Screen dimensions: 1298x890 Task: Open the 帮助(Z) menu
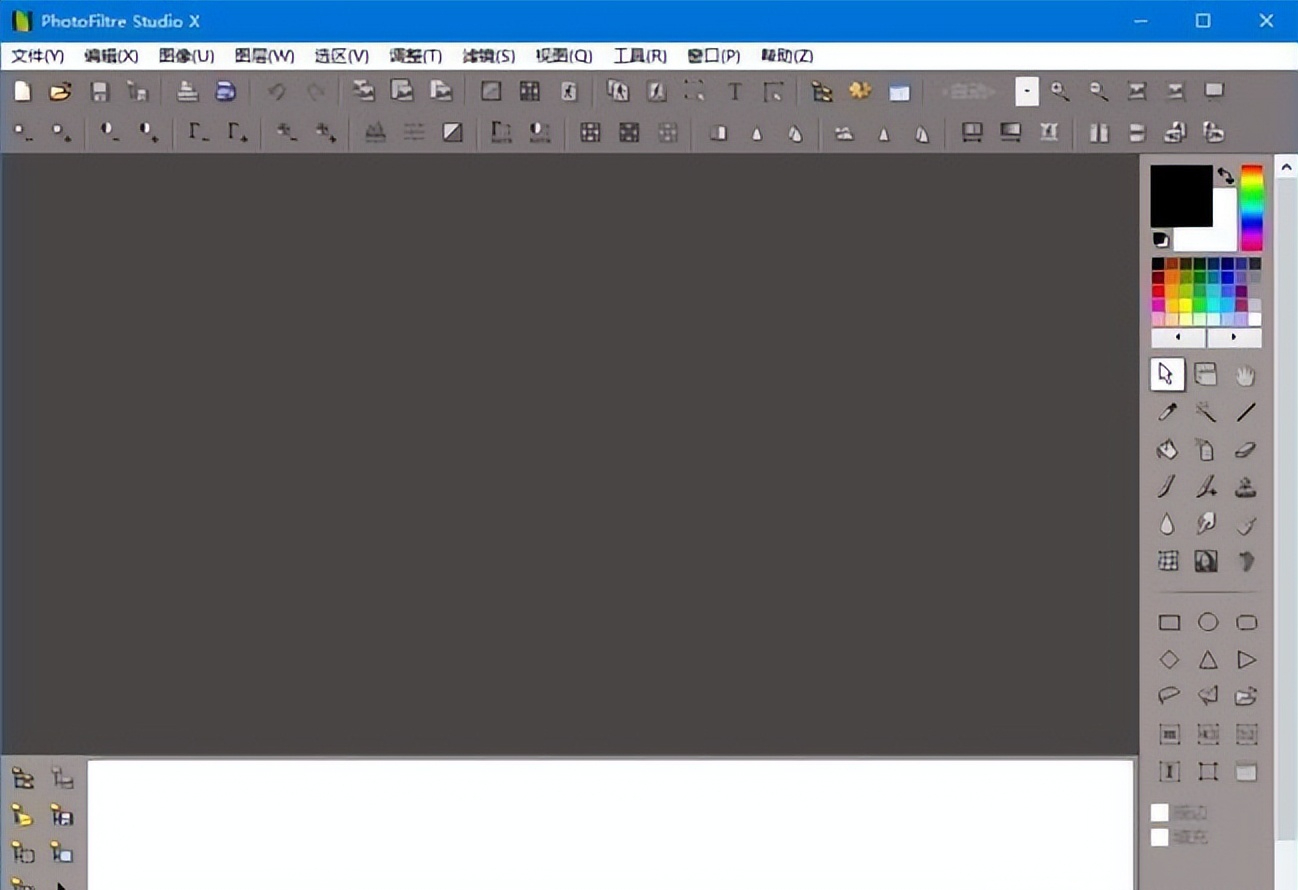pyautogui.click(x=787, y=56)
